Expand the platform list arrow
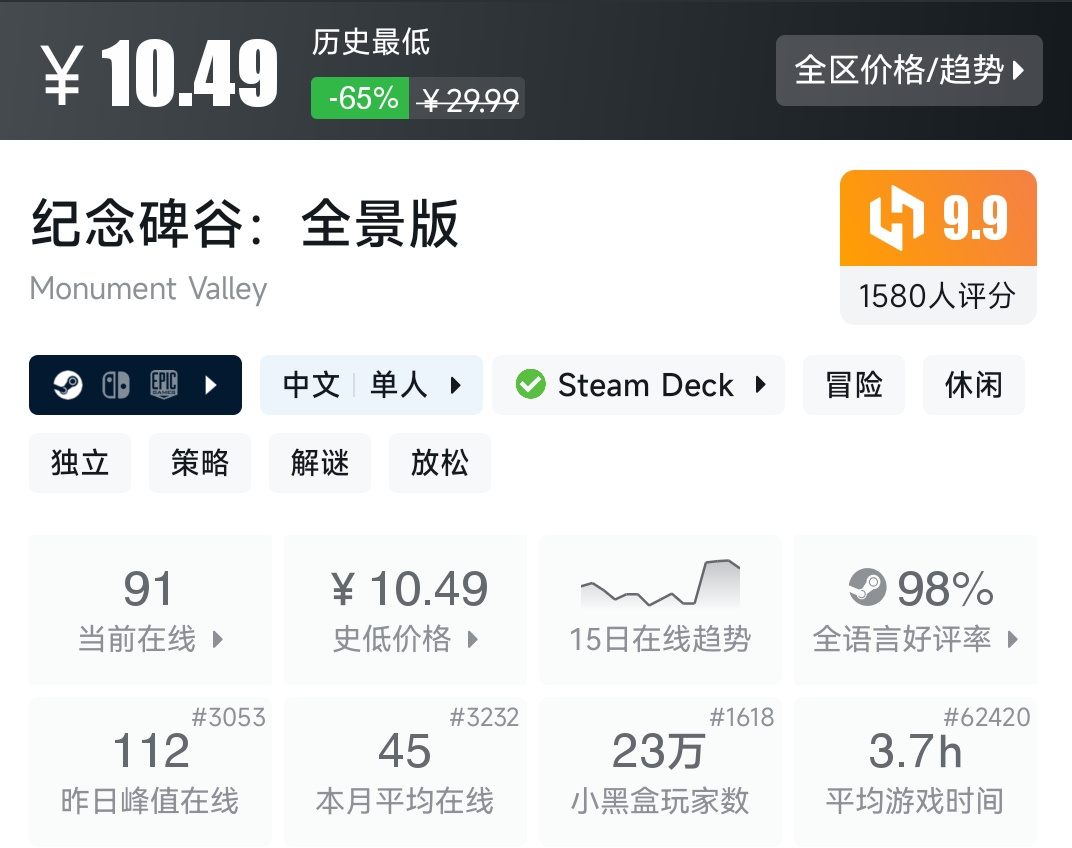 211,385
